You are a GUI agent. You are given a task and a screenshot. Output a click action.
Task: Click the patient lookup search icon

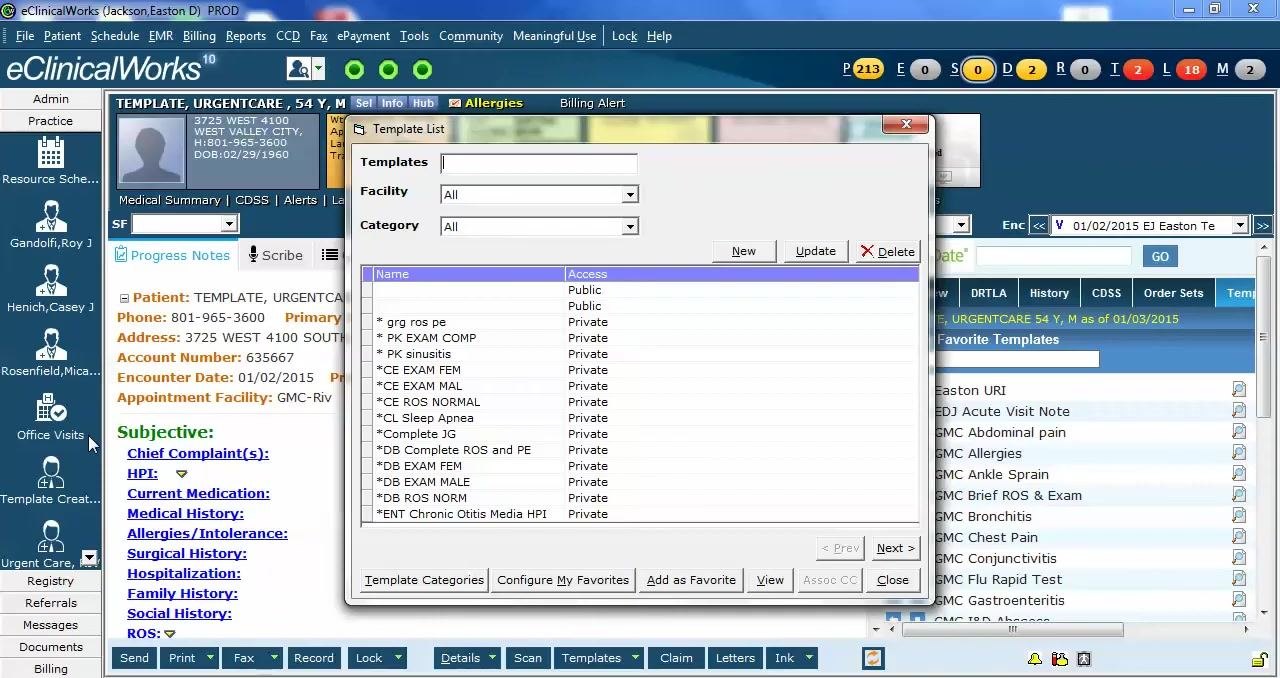[298, 69]
